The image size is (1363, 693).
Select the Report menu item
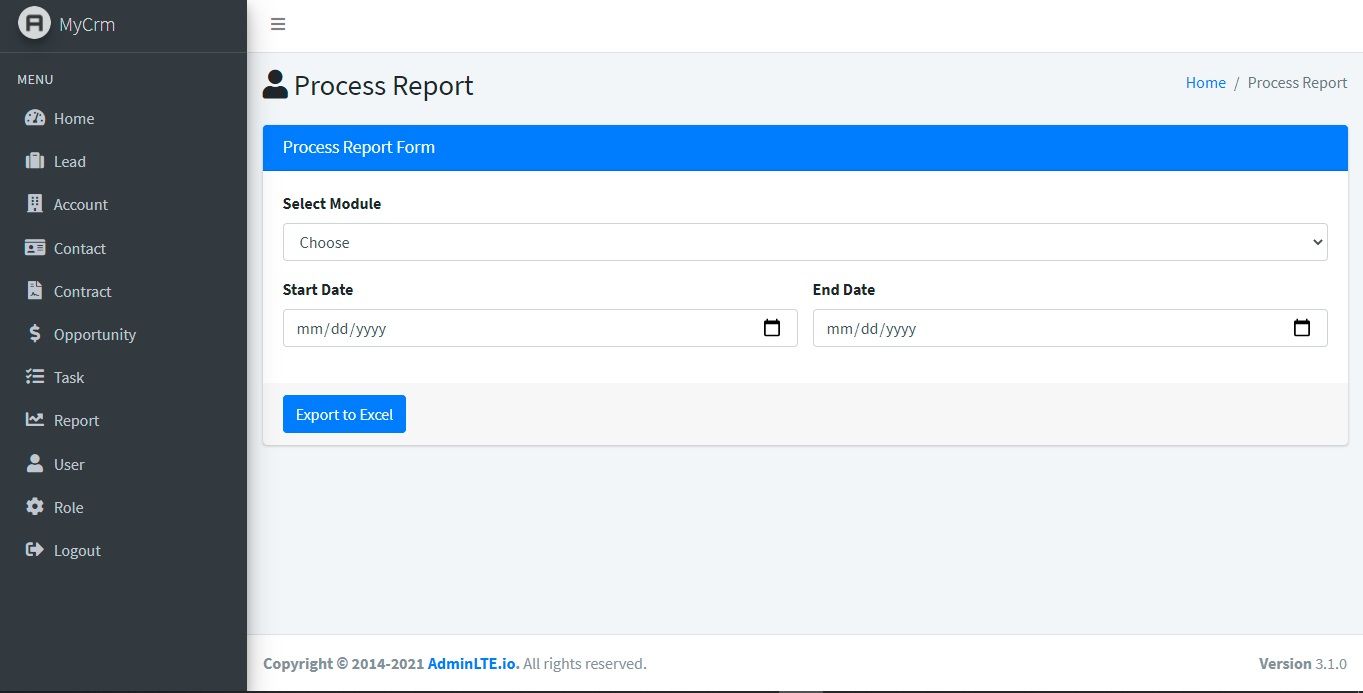click(x=123, y=420)
